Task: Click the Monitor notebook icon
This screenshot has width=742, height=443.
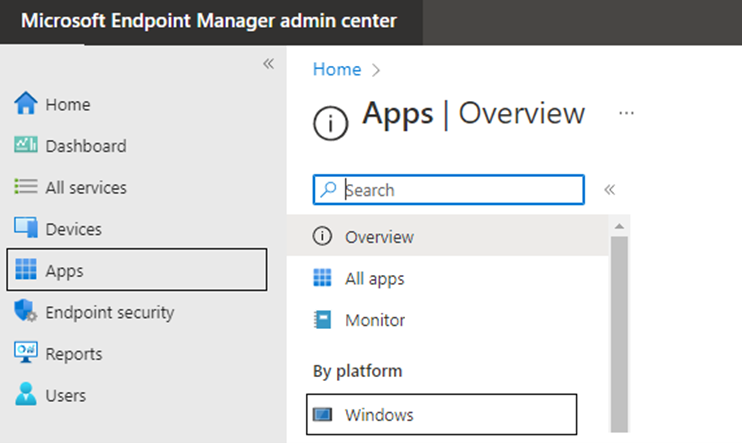Action: (x=322, y=319)
